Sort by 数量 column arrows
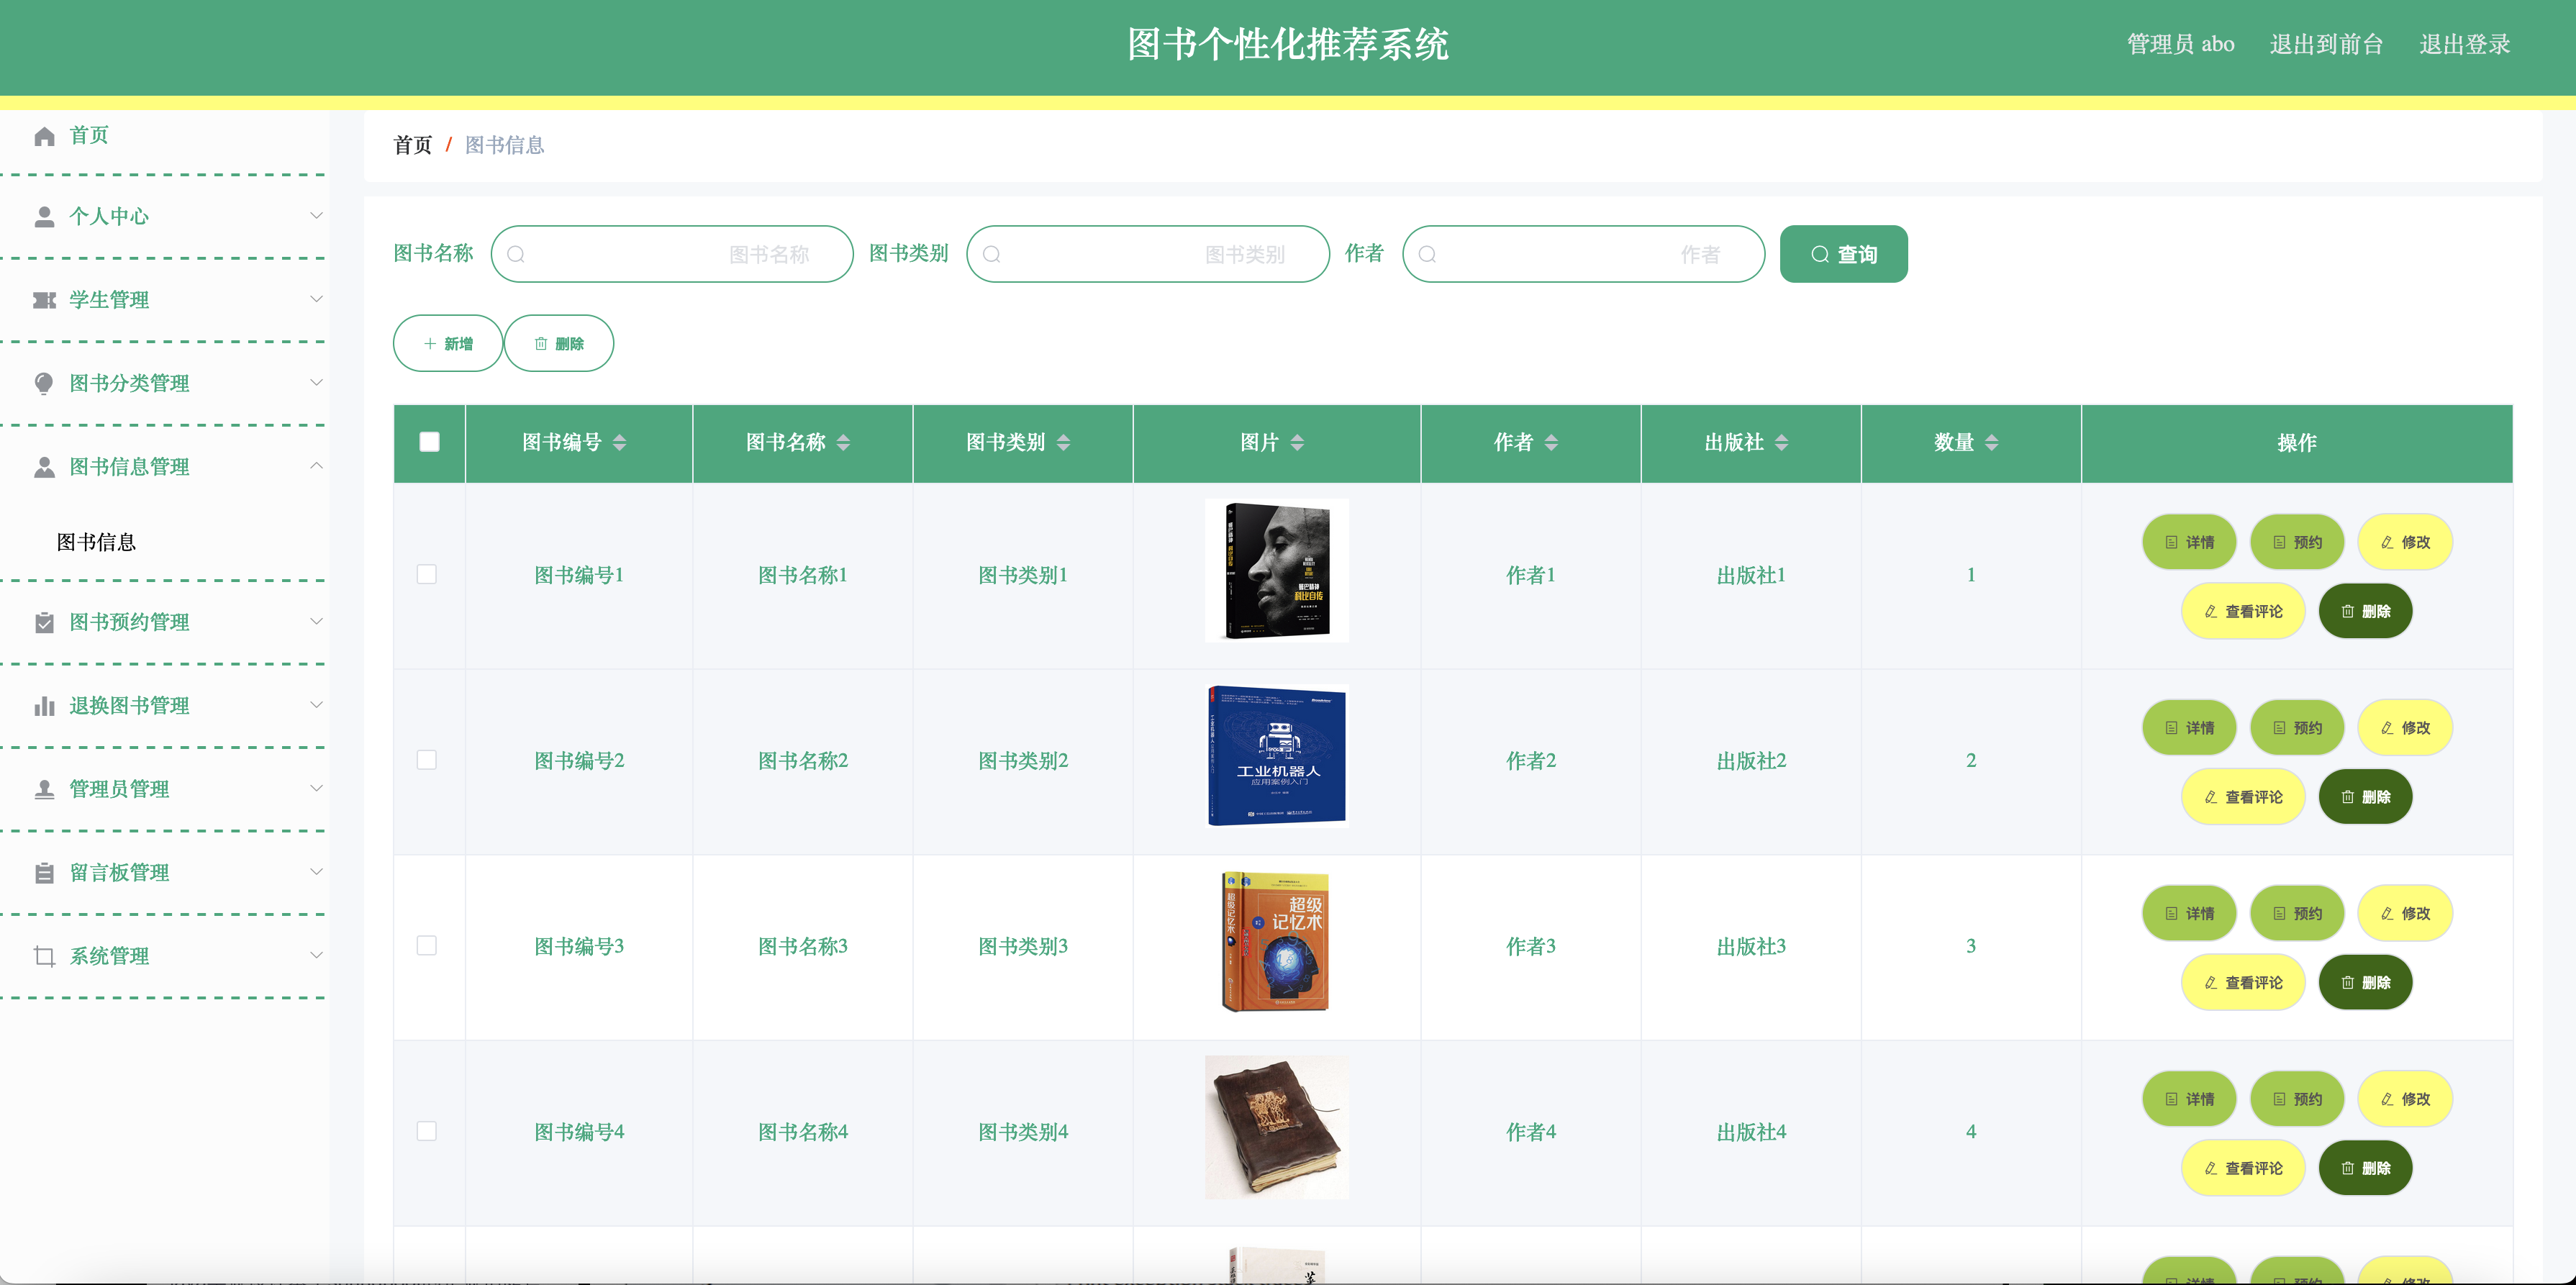This screenshot has width=2576, height=1285. 1992,443
